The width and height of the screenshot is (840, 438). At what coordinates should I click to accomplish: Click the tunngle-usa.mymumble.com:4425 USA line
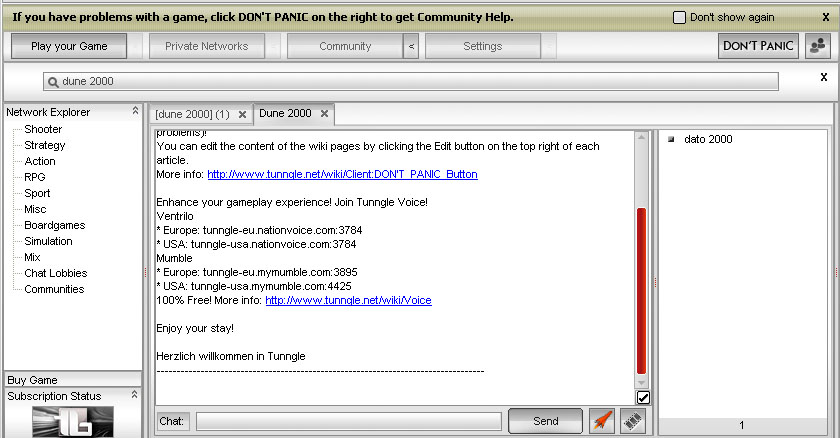[254, 286]
